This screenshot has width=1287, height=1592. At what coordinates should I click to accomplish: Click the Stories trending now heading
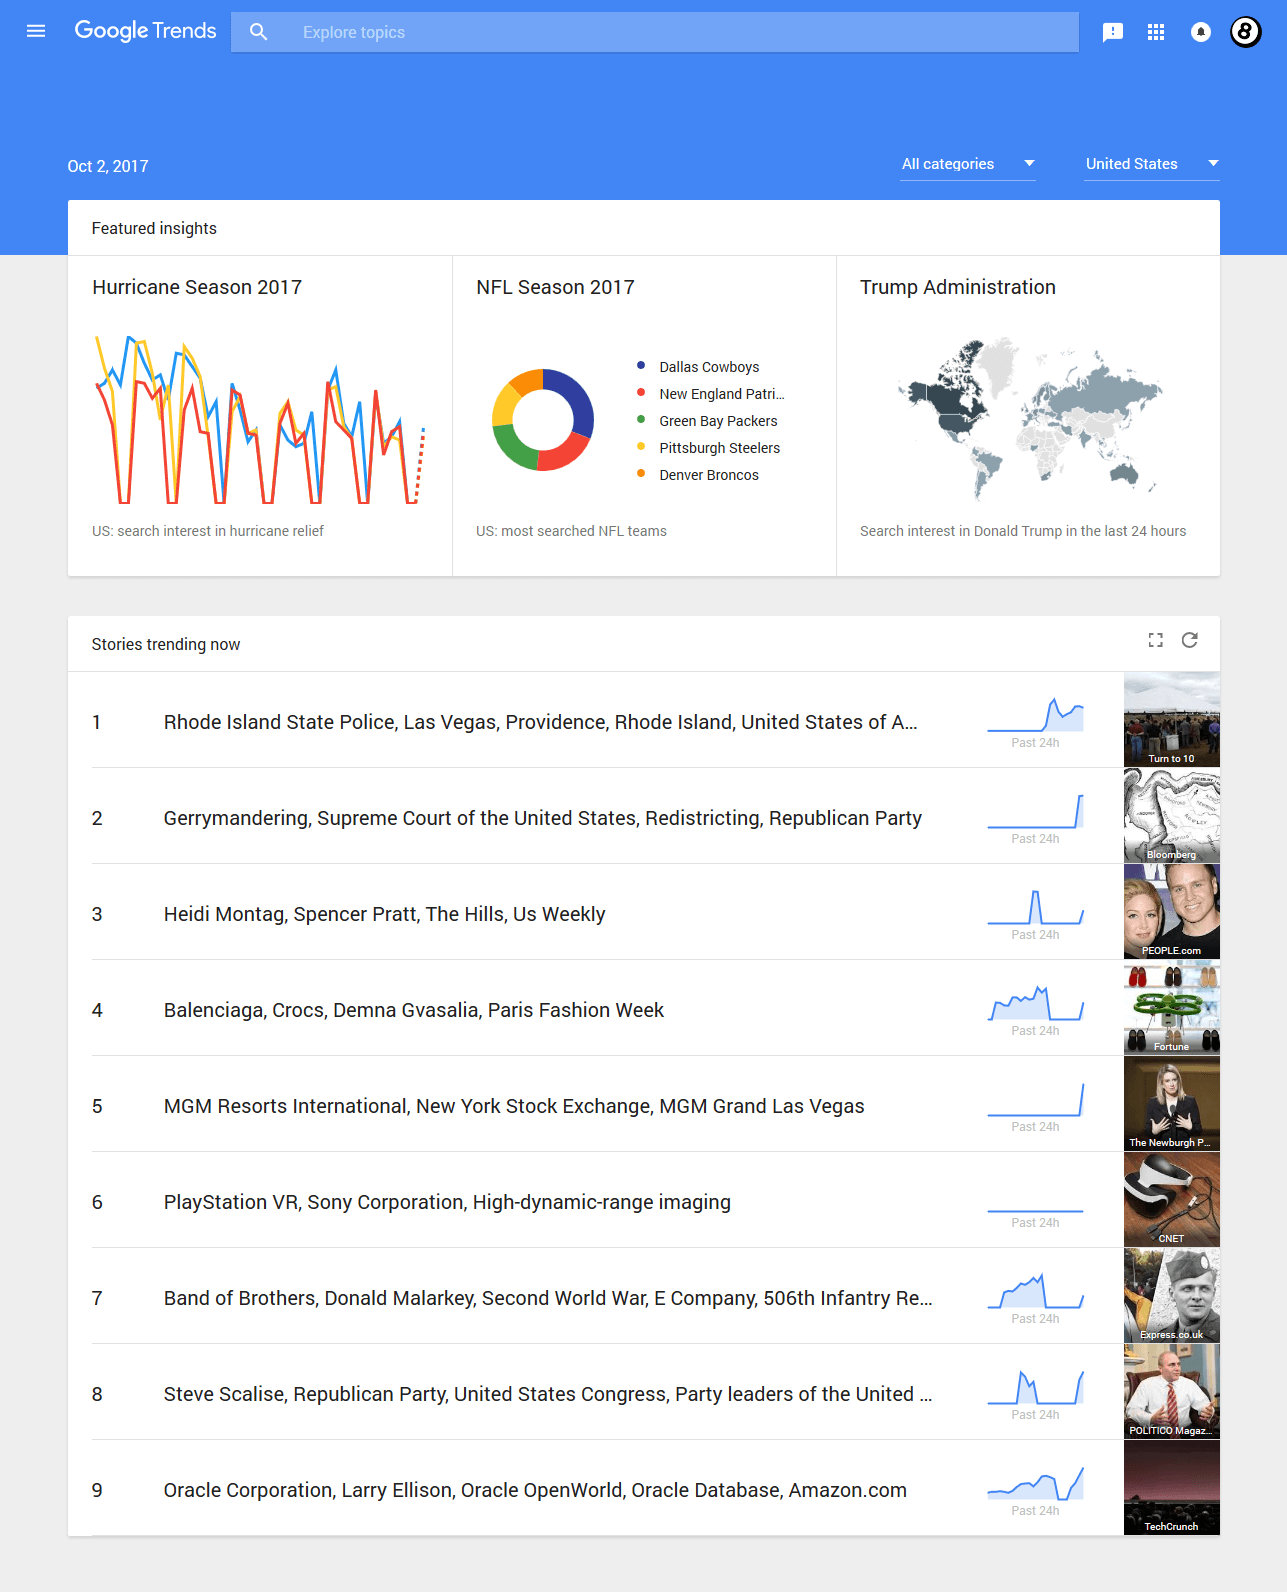pos(166,644)
